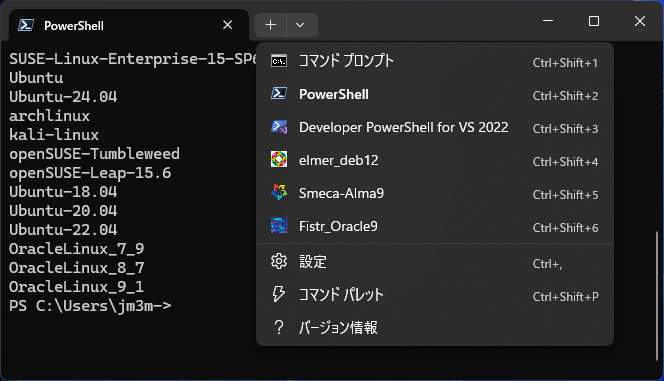The height and width of the screenshot is (381, 664).
Task: Collapse the profile dropdown chevron
Action: point(300,25)
